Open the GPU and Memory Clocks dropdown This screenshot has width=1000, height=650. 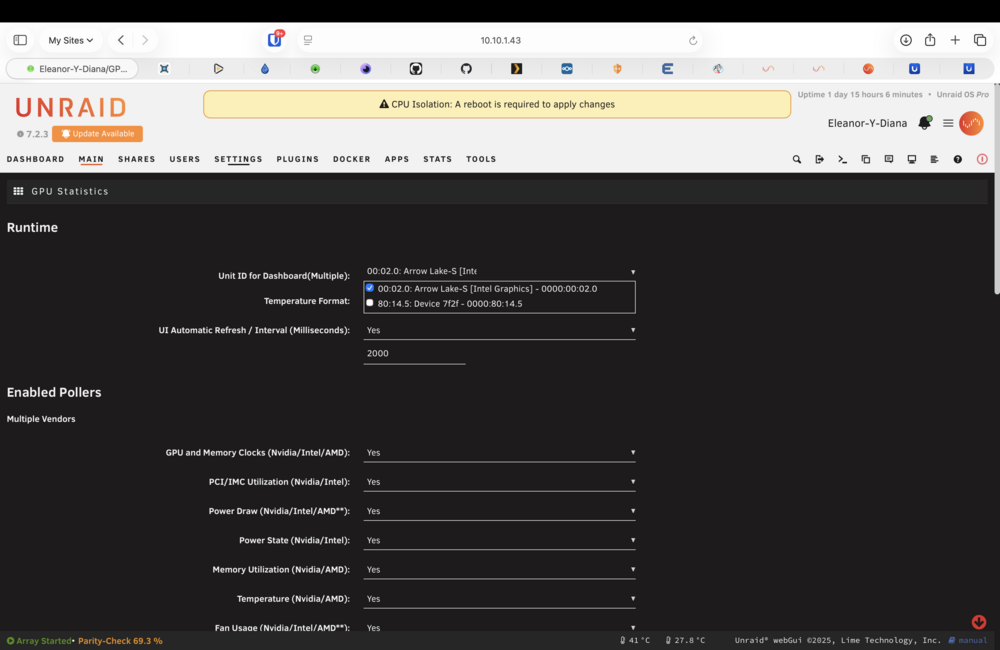[499, 452]
